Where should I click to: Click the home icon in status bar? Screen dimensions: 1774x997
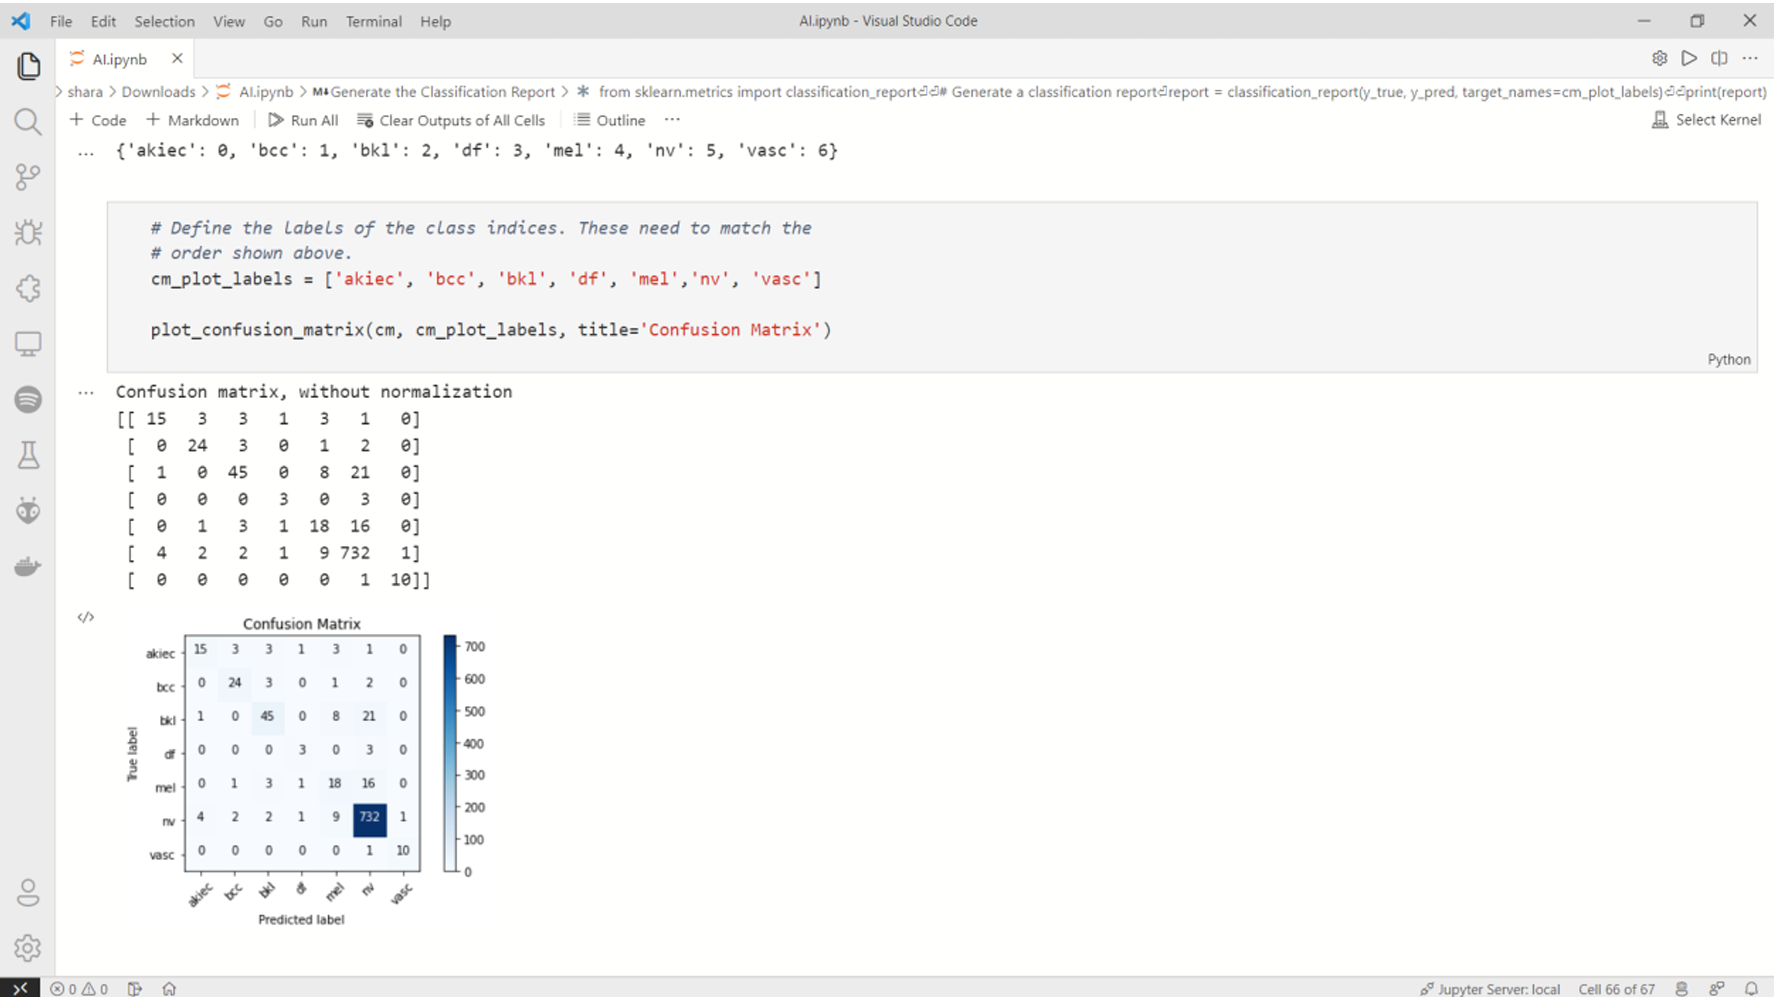pos(169,988)
